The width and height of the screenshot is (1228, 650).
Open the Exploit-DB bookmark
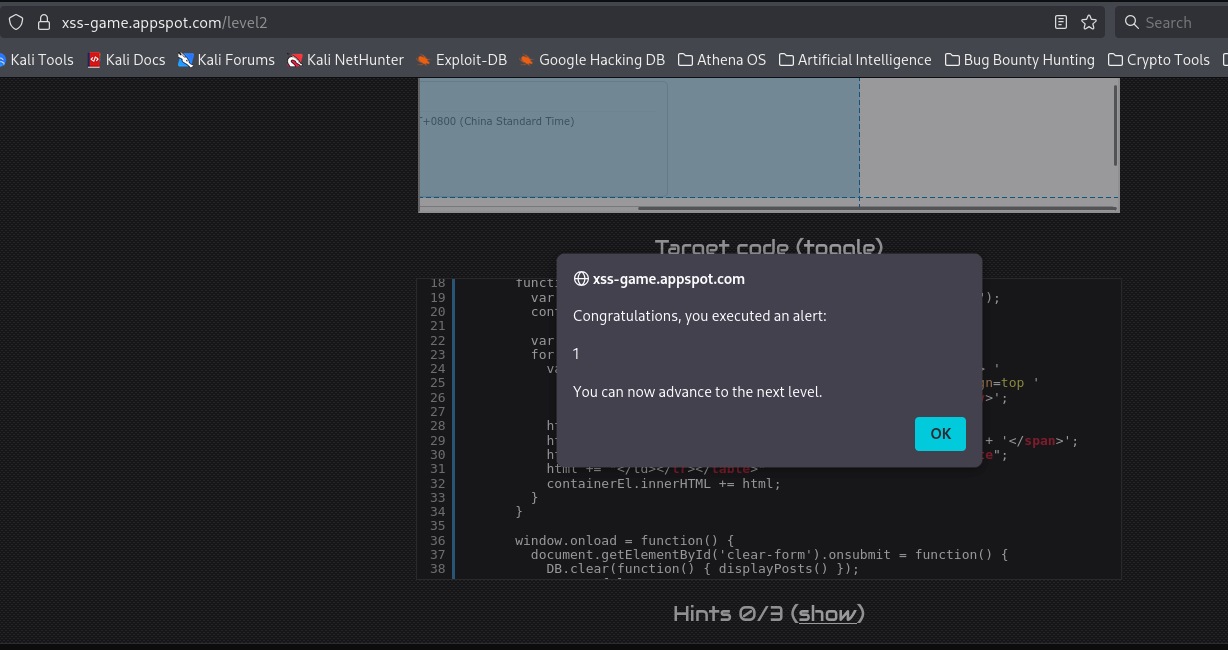click(x=461, y=60)
